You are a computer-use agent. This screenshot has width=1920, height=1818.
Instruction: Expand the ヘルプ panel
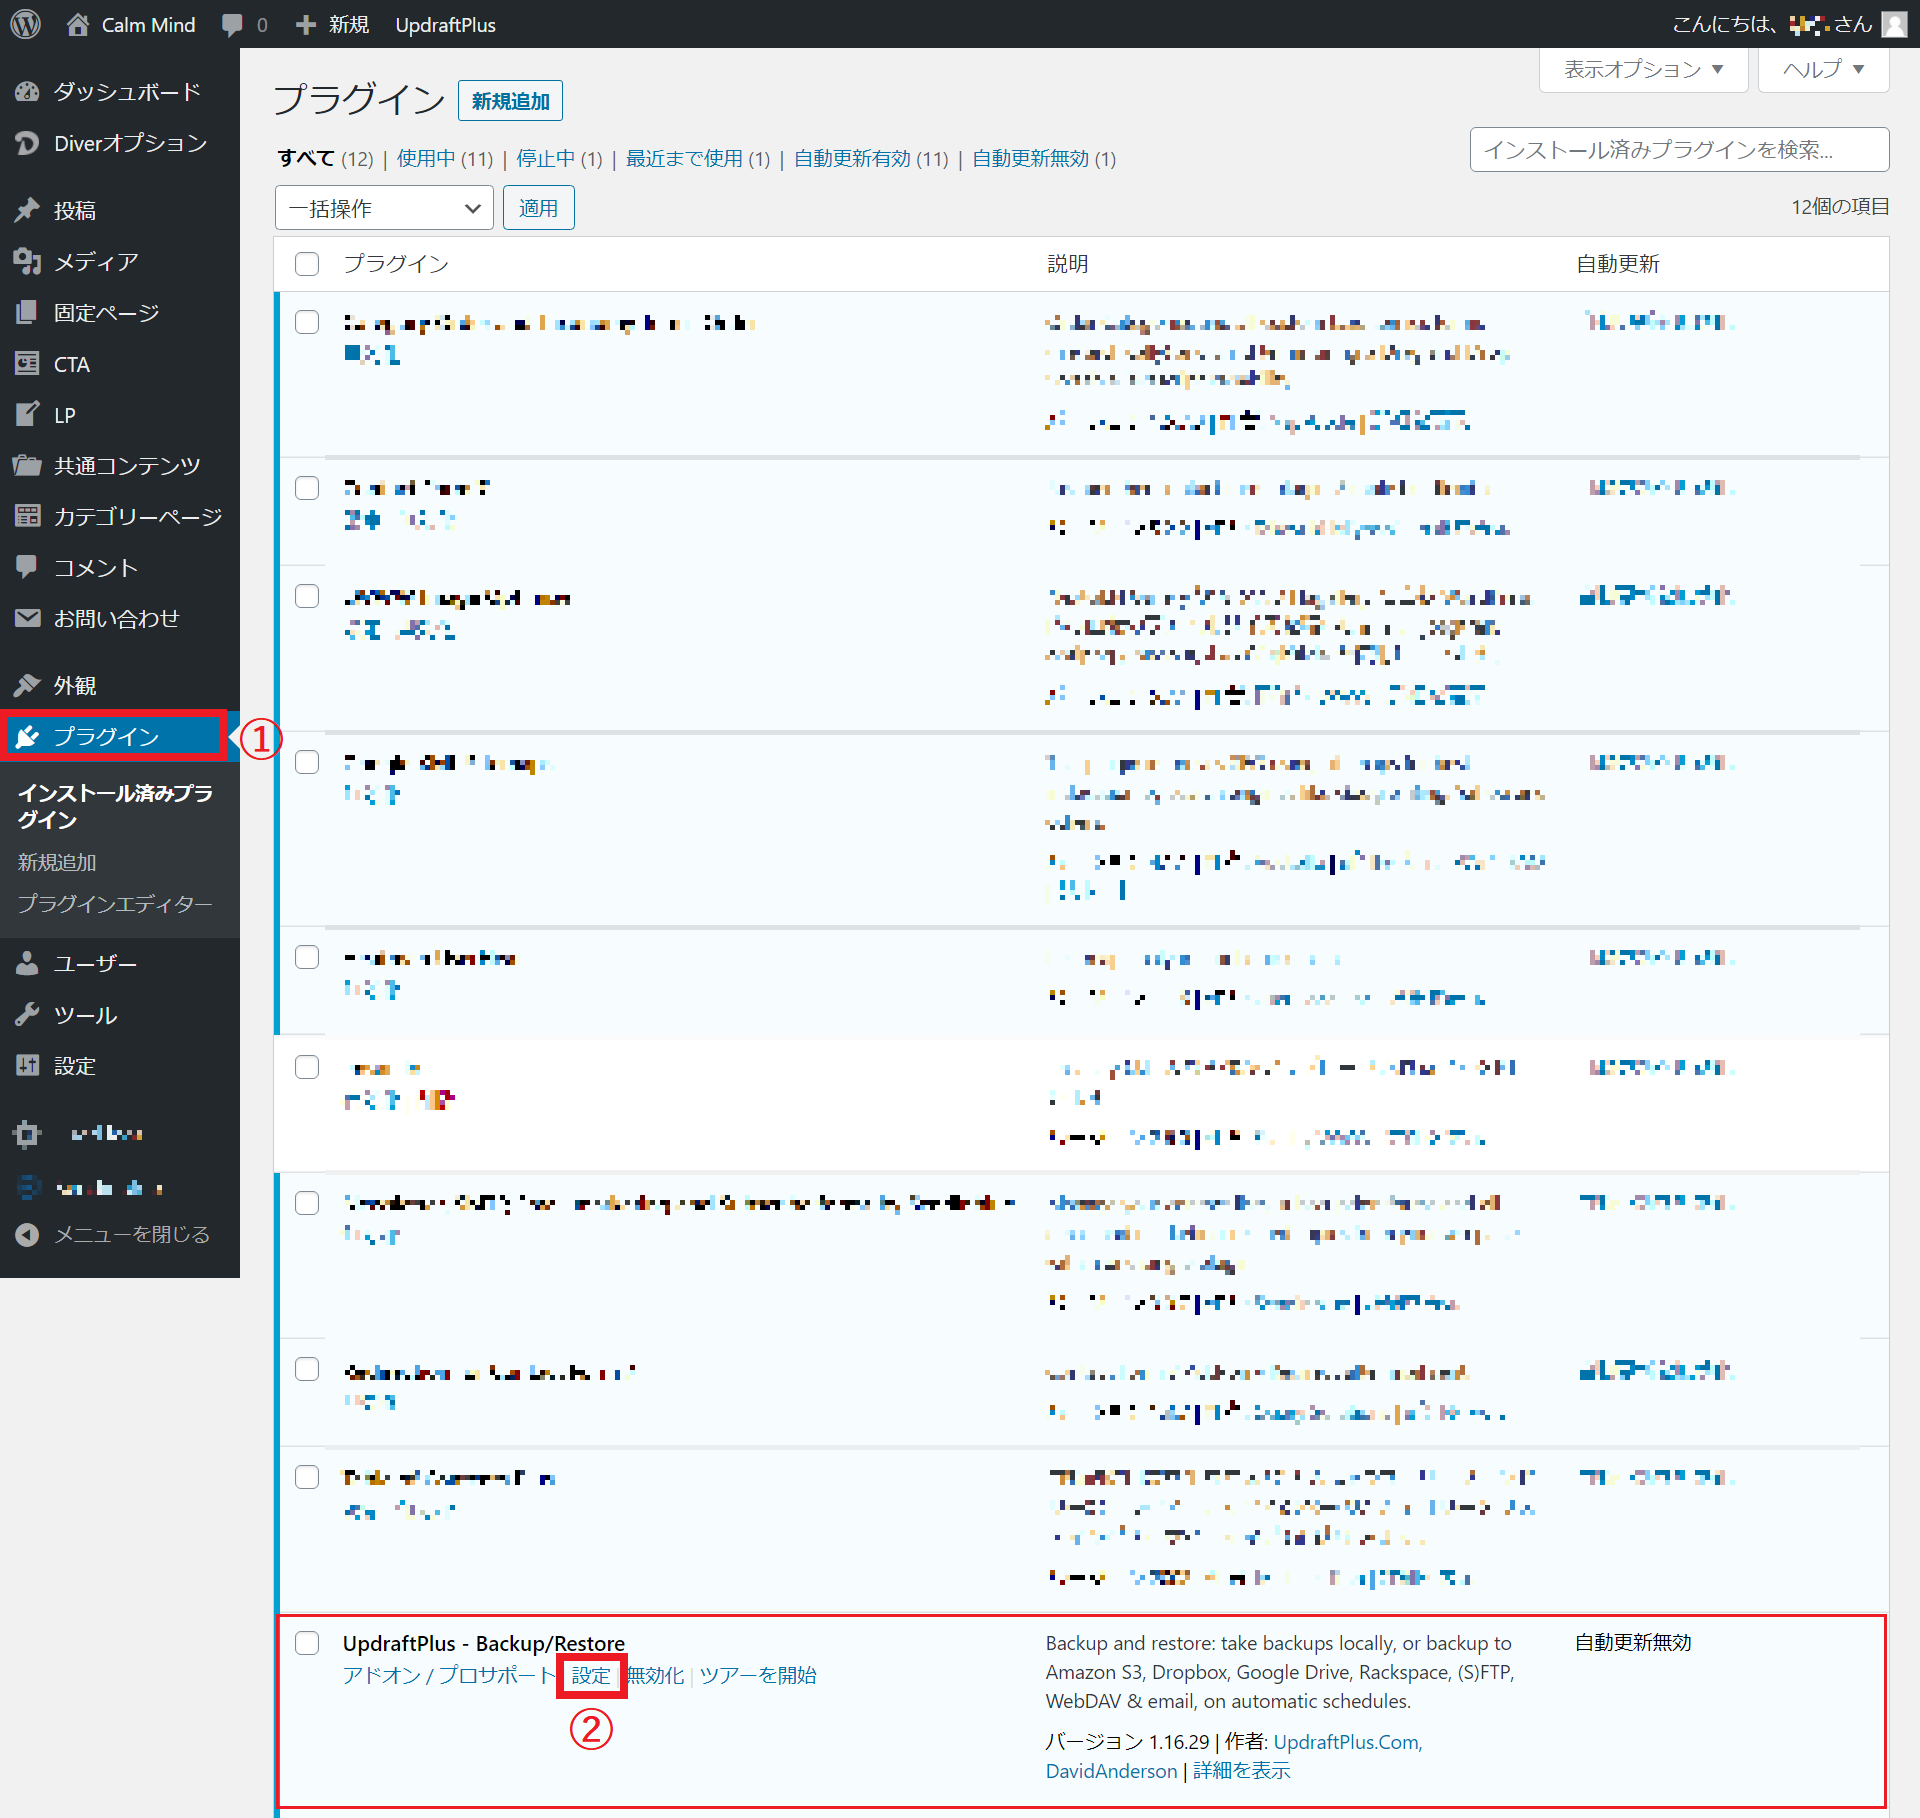(x=1823, y=69)
